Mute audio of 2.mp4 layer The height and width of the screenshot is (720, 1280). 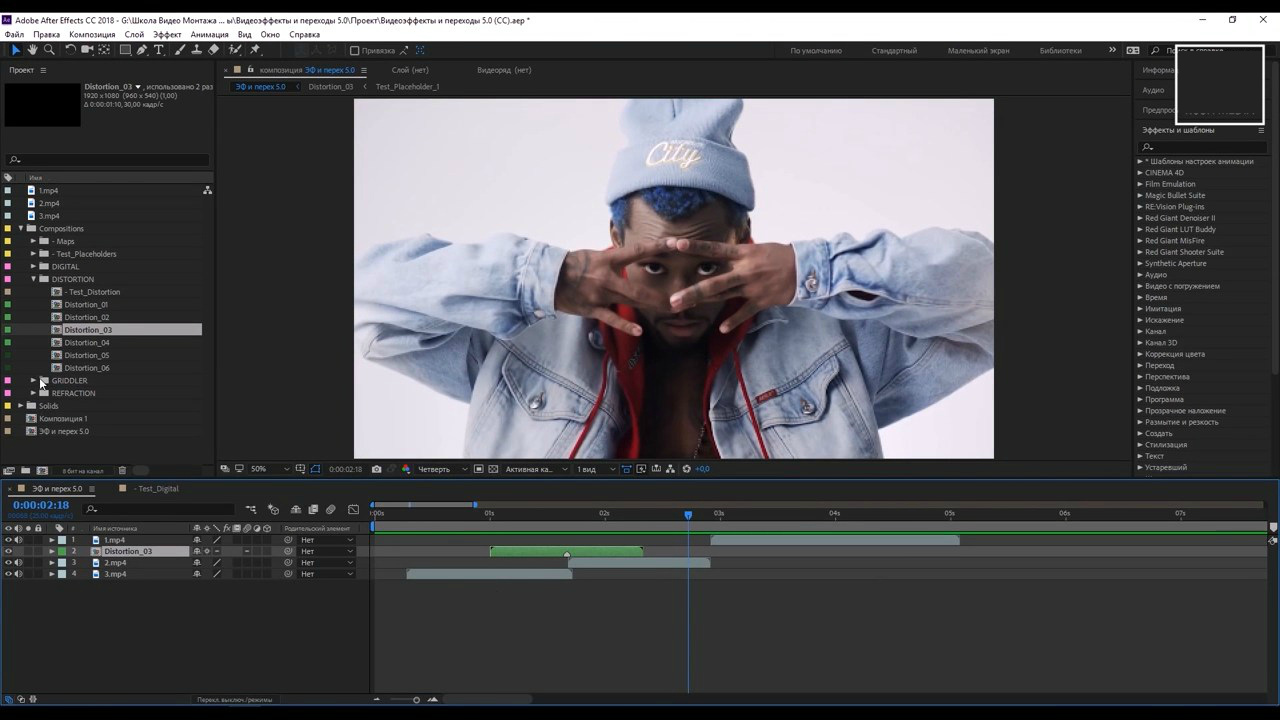click(x=18, y=563)
